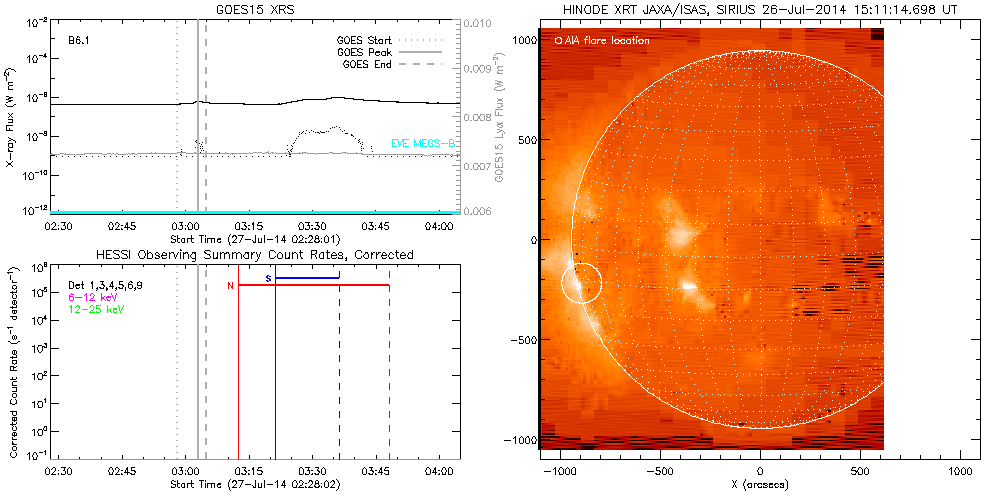Click the red N interval marker label

(230, 286)
